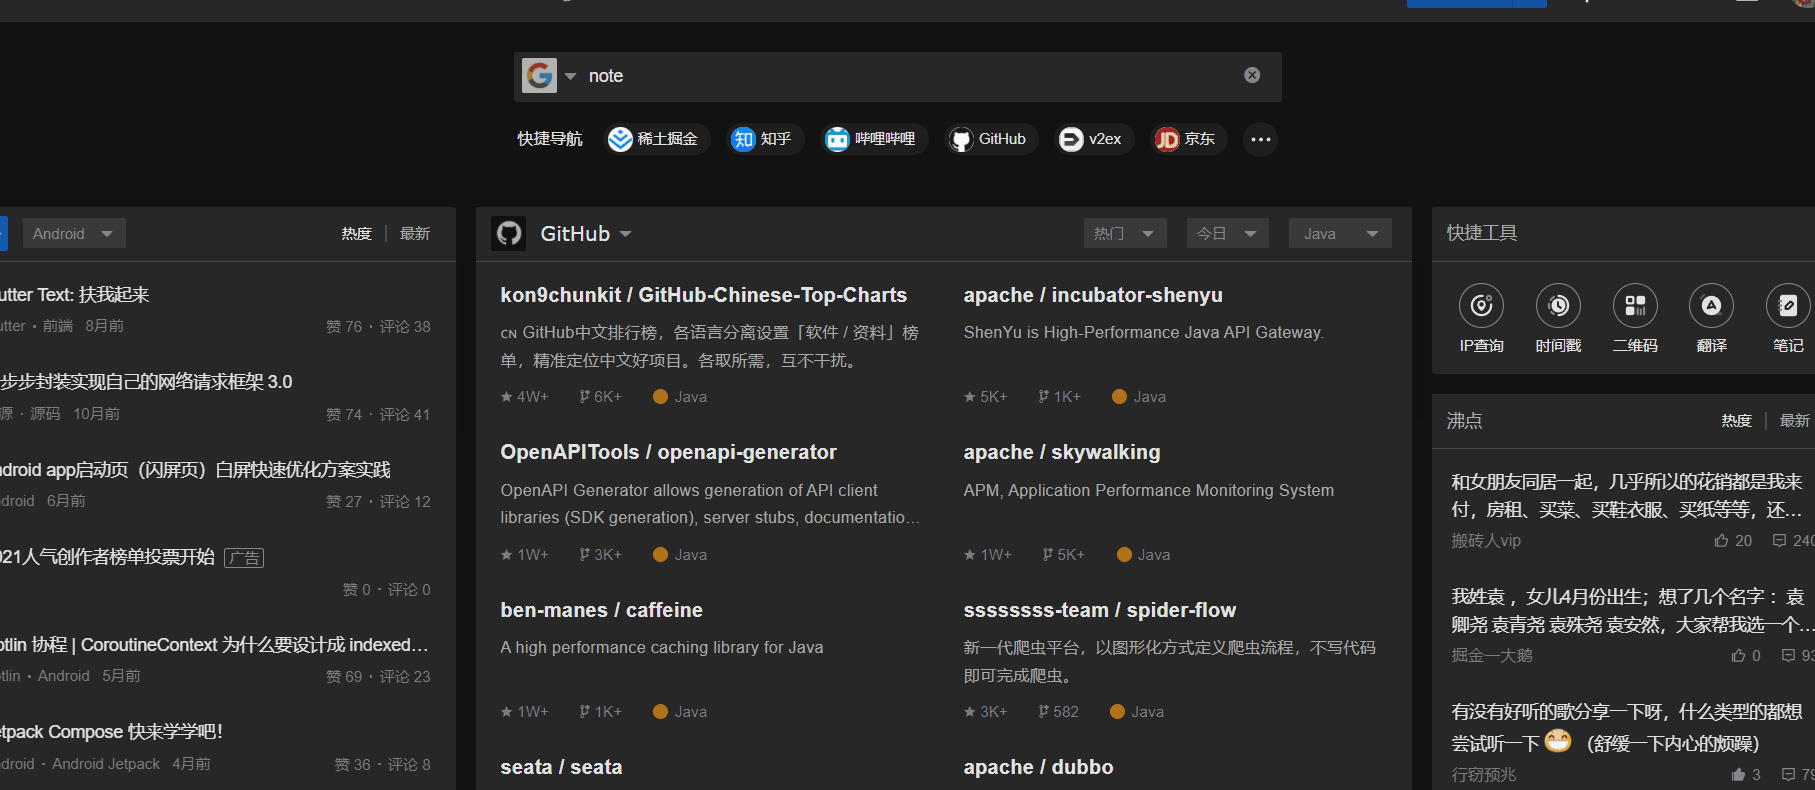The width and height of the screenshot is (1815, 790).
Task: Click fork count 6K+ of GitHub-Chinese-Top-Charts
Action: (x=601, y=397)
